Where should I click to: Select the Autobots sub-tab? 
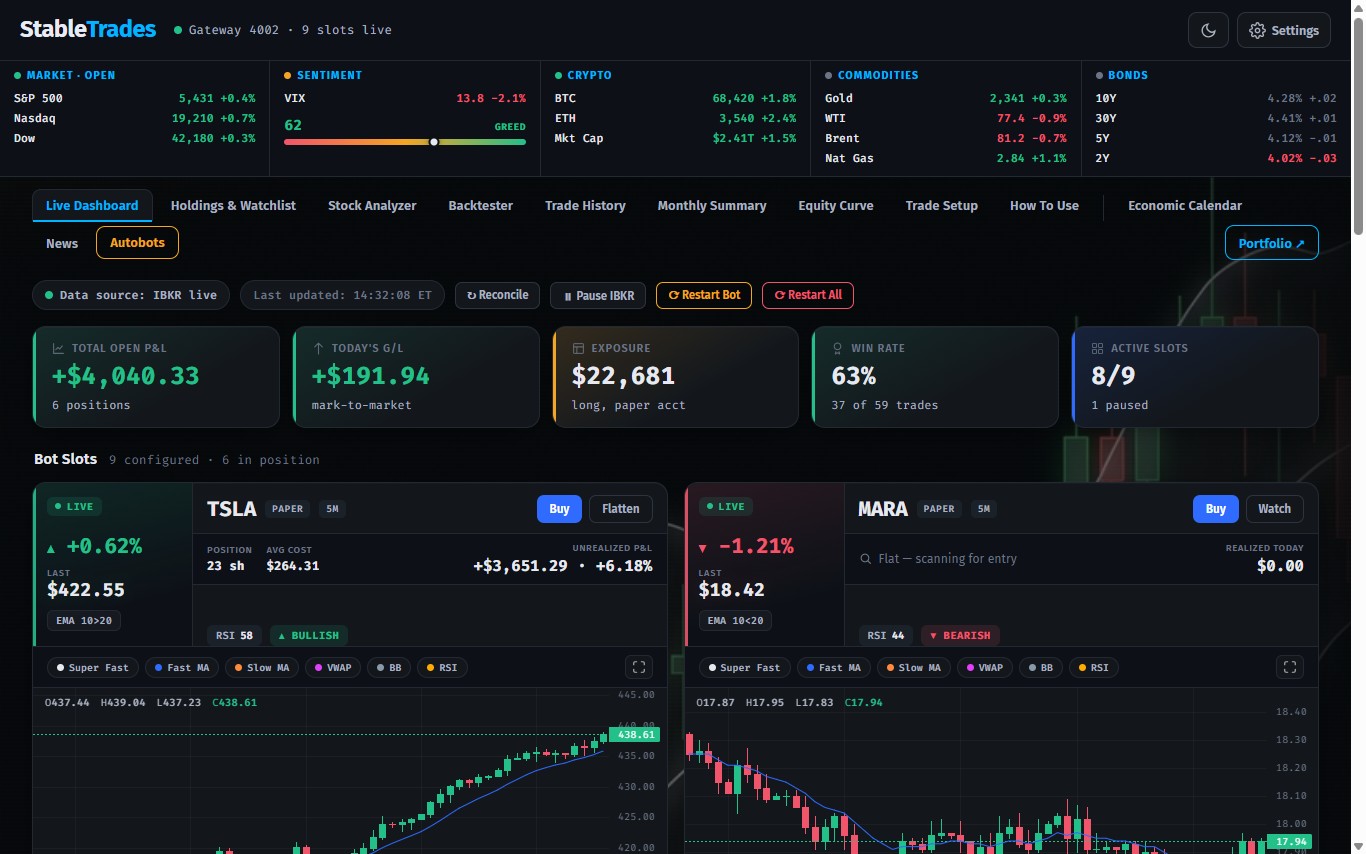click(137, 243)
